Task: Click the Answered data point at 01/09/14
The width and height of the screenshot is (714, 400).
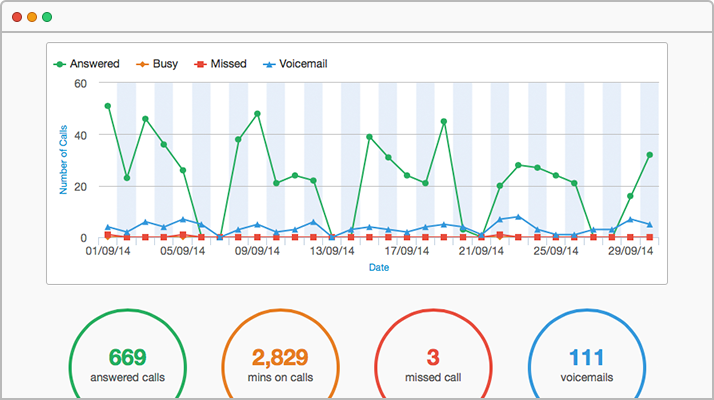Action: click(108, 106)
